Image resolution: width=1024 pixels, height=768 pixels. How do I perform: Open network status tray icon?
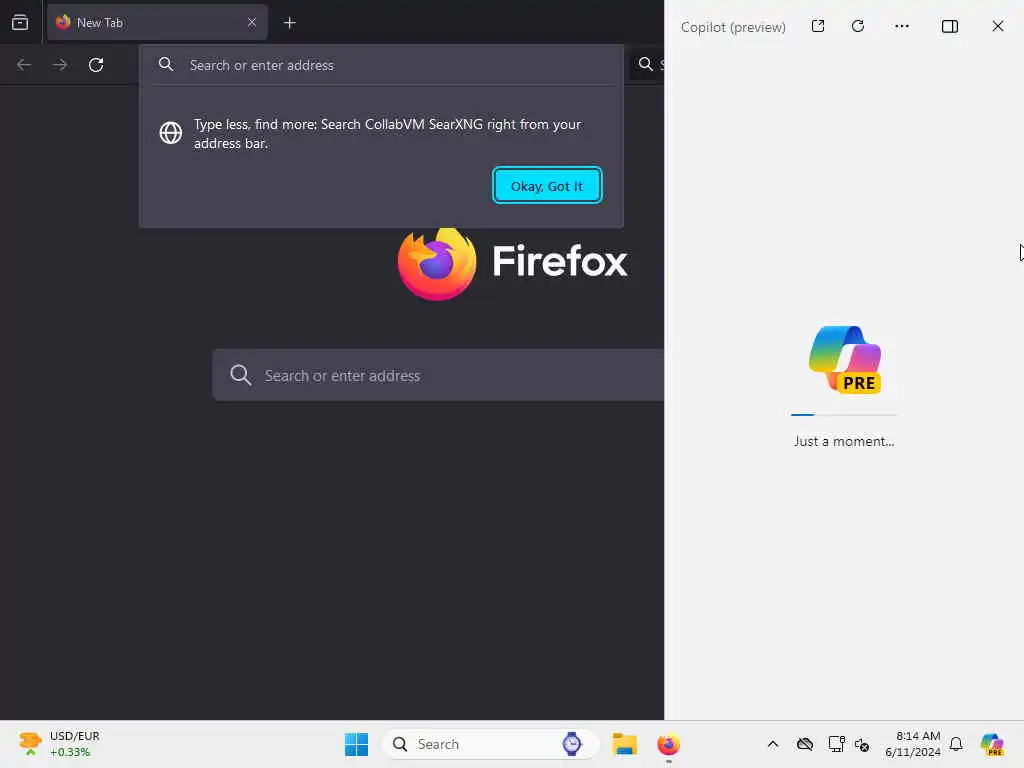tap(836, 744)
